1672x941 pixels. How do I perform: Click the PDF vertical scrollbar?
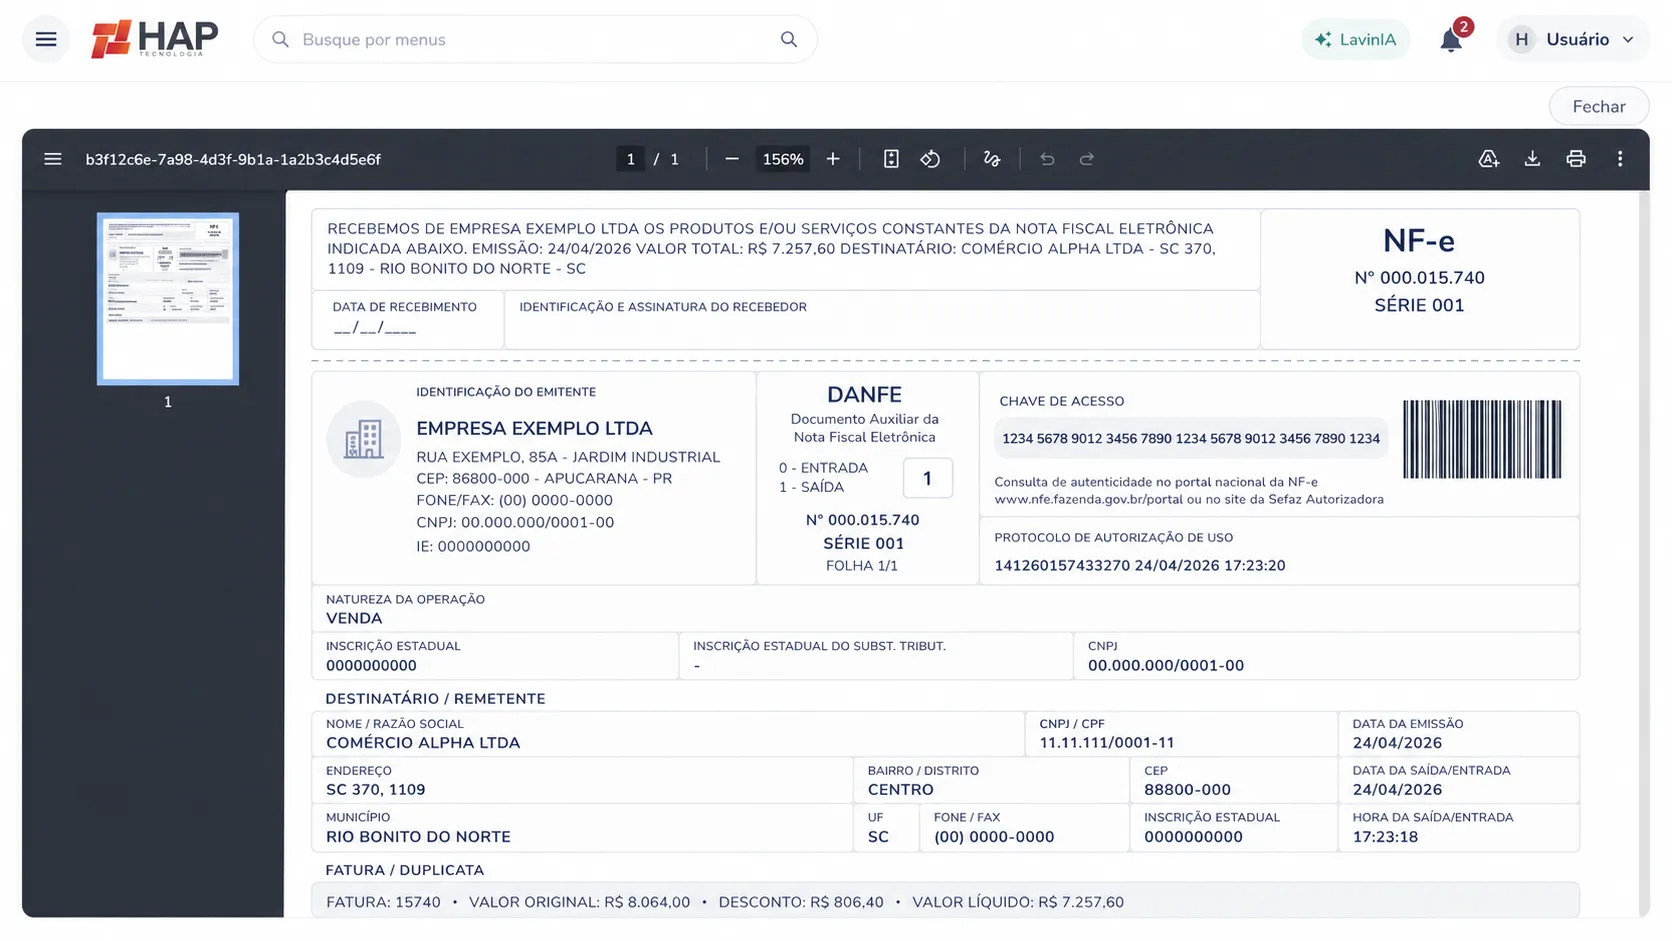tap(1644, 553)
